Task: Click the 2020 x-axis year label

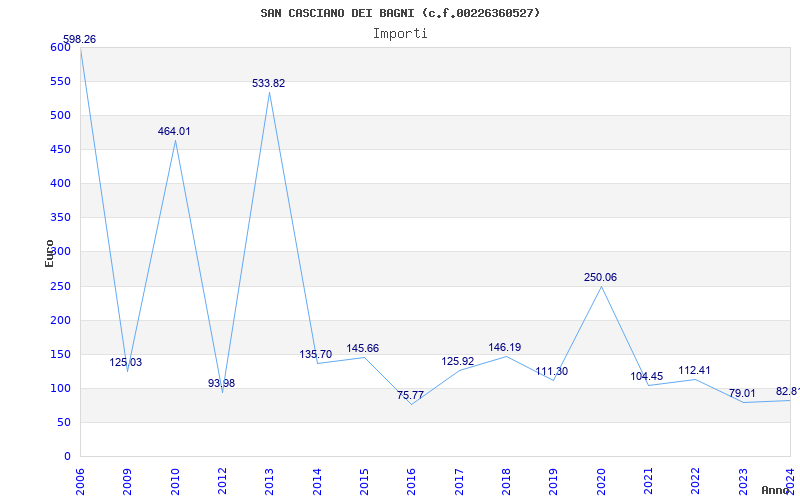Action: tap(601, 482)
